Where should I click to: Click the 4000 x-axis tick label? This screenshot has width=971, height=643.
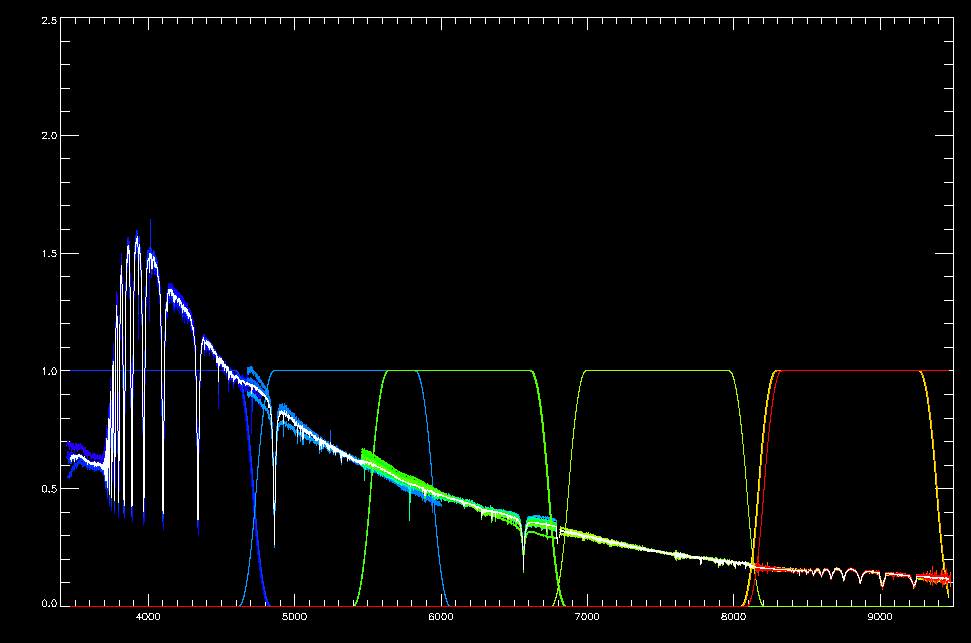pos(149,618)
